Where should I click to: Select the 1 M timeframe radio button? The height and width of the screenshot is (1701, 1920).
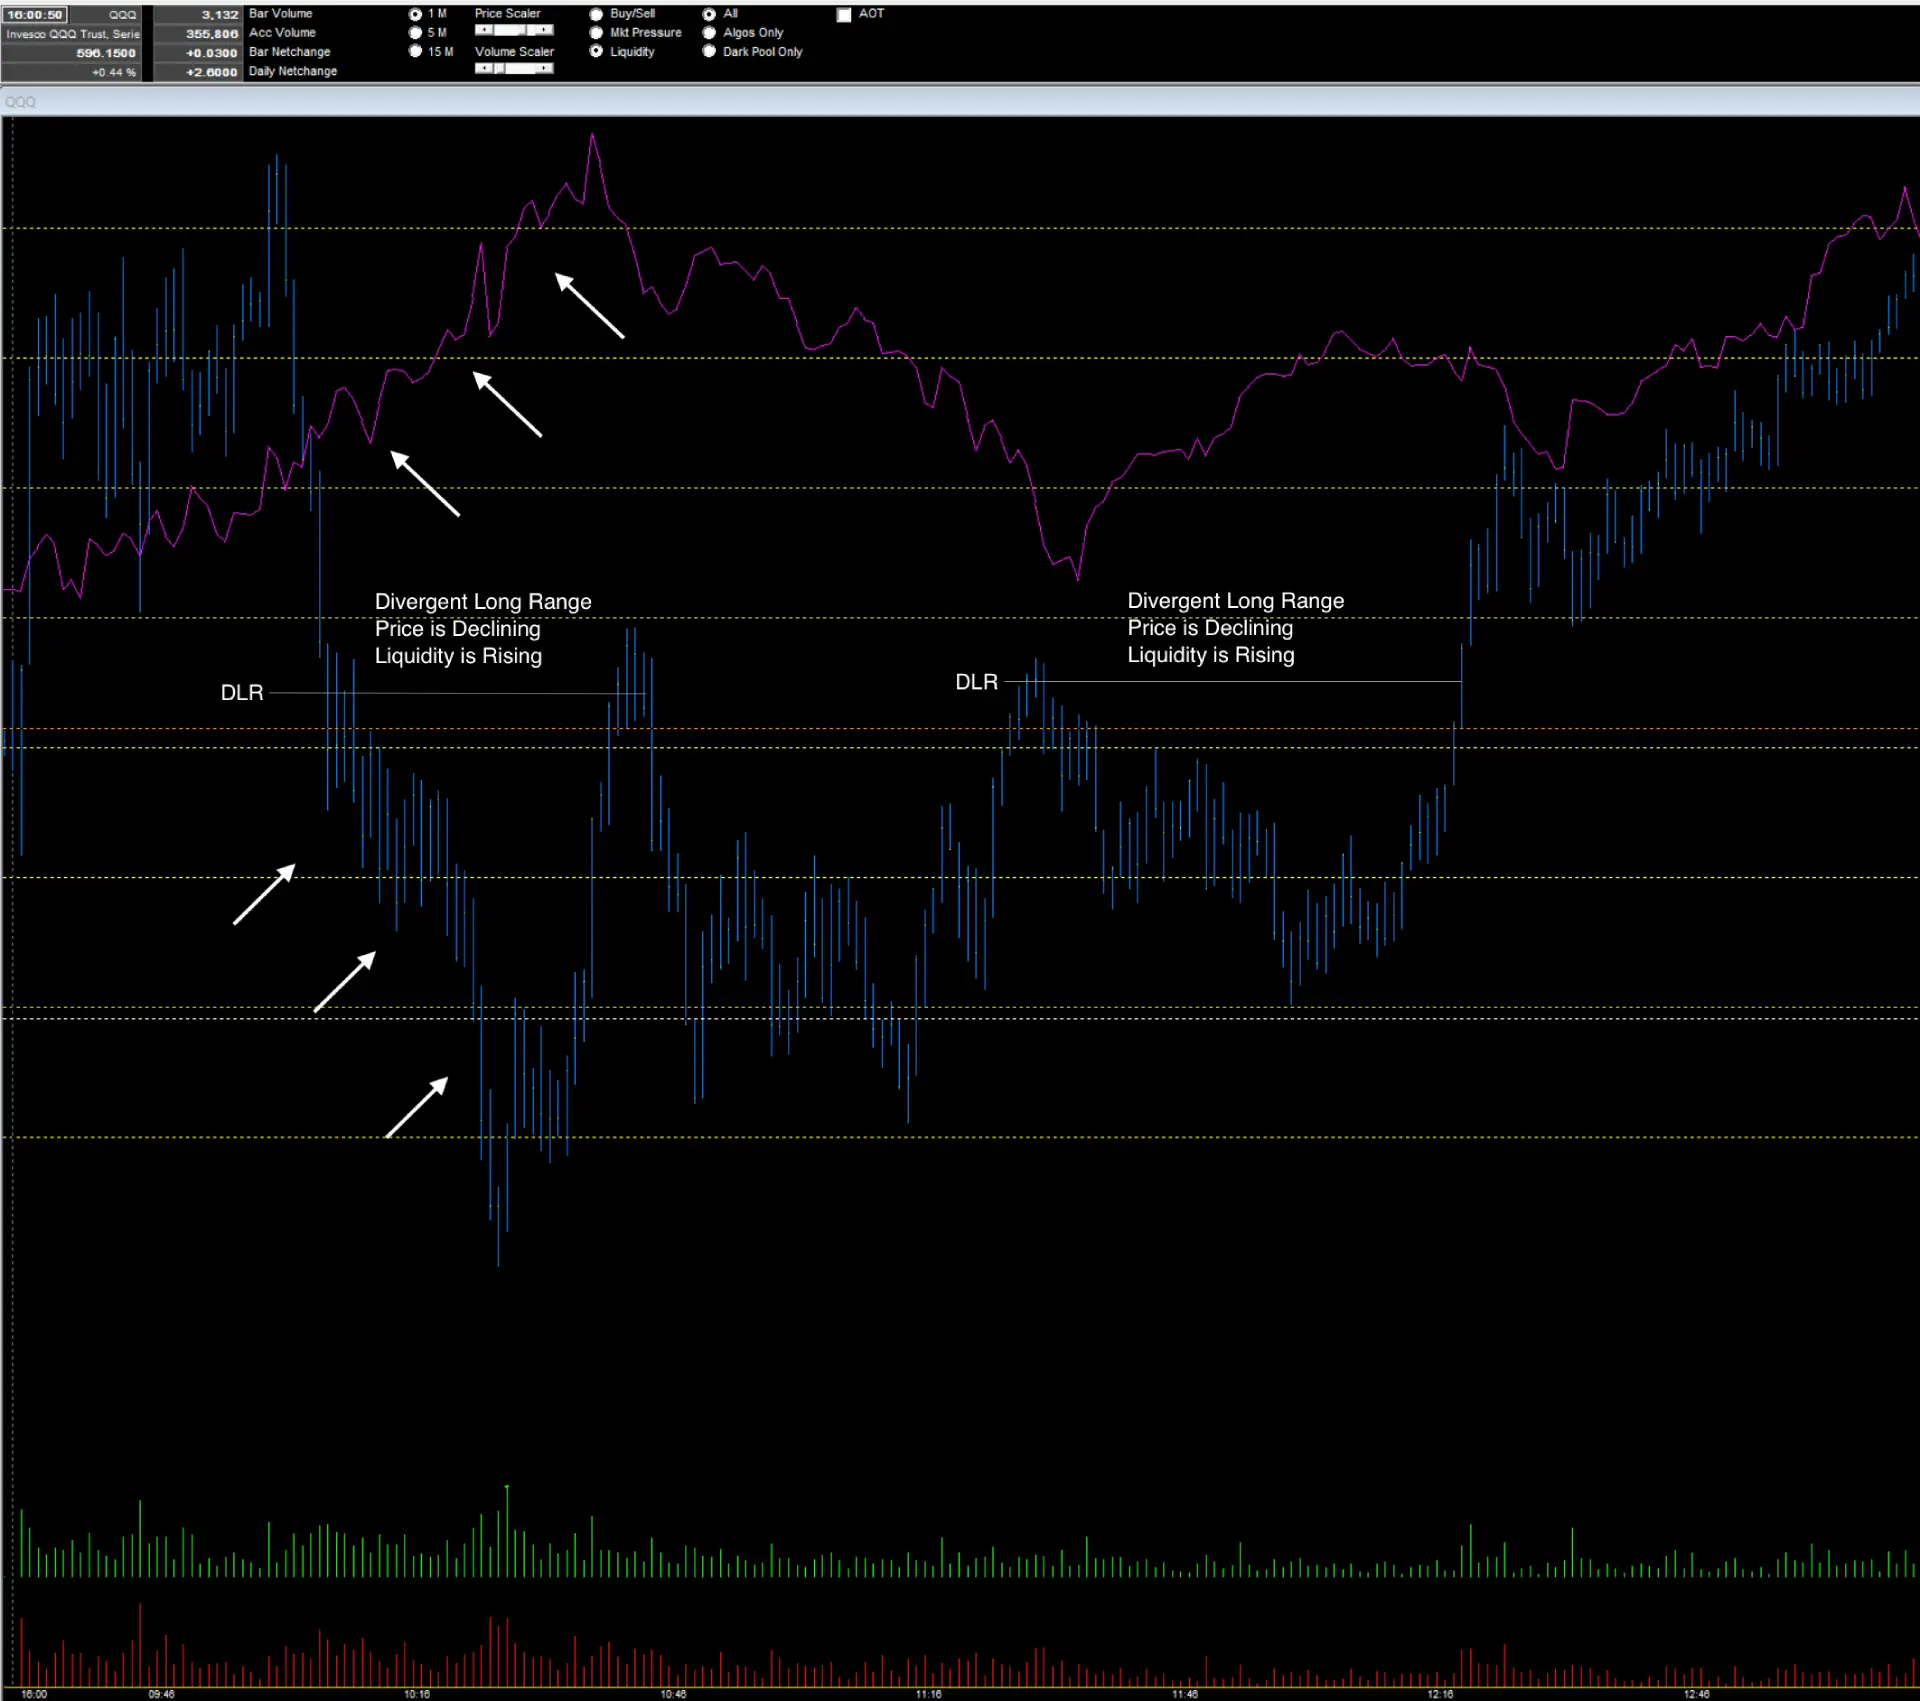tap(415, 14)
